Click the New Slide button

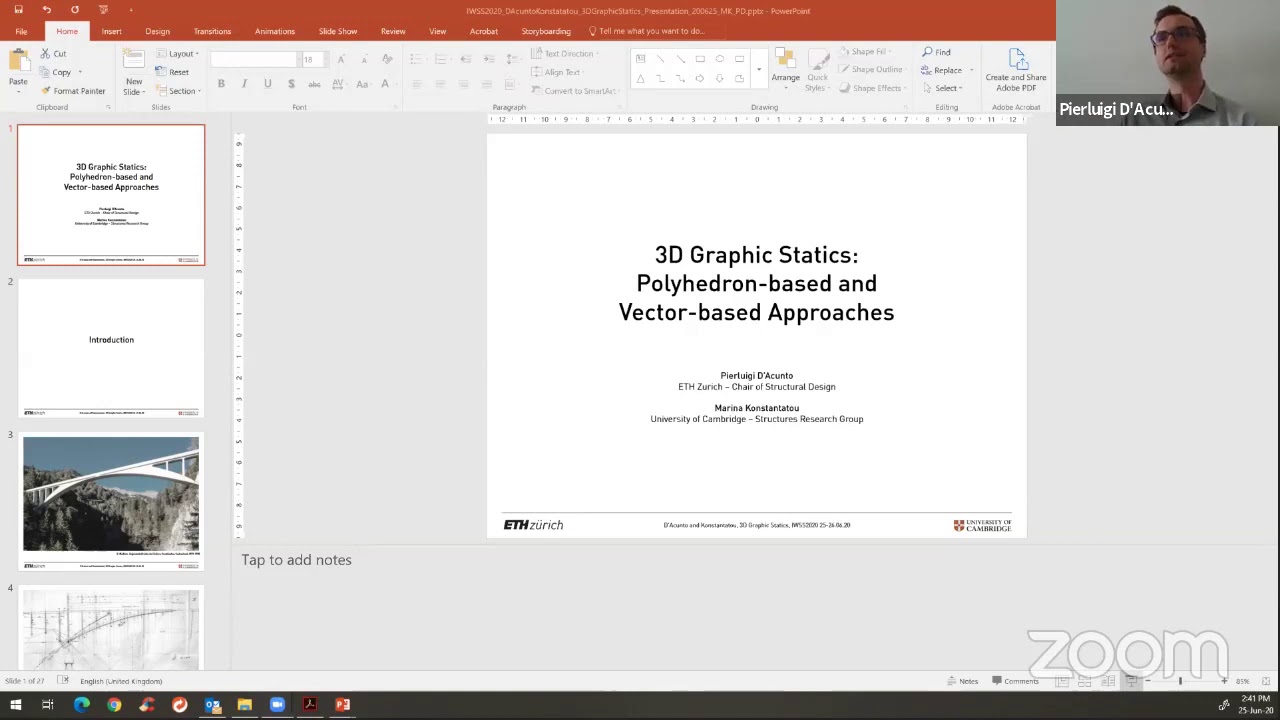133,72
